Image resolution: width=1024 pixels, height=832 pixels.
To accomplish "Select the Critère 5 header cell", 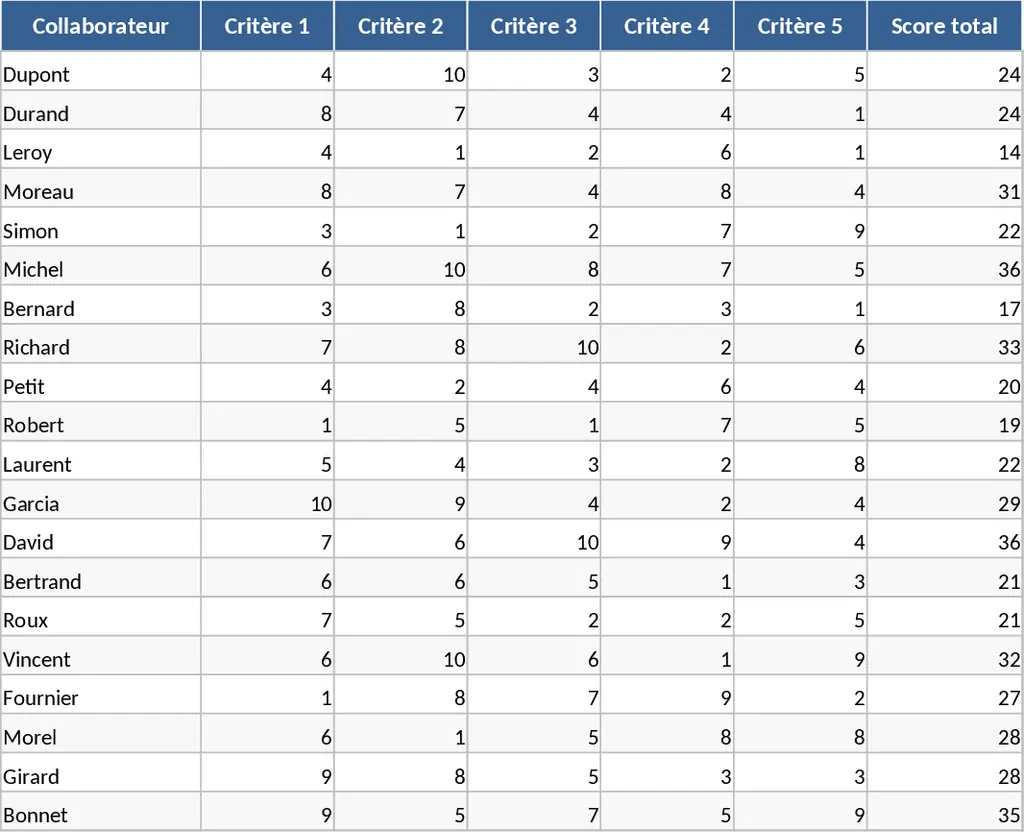I will (x=800, y=26).
